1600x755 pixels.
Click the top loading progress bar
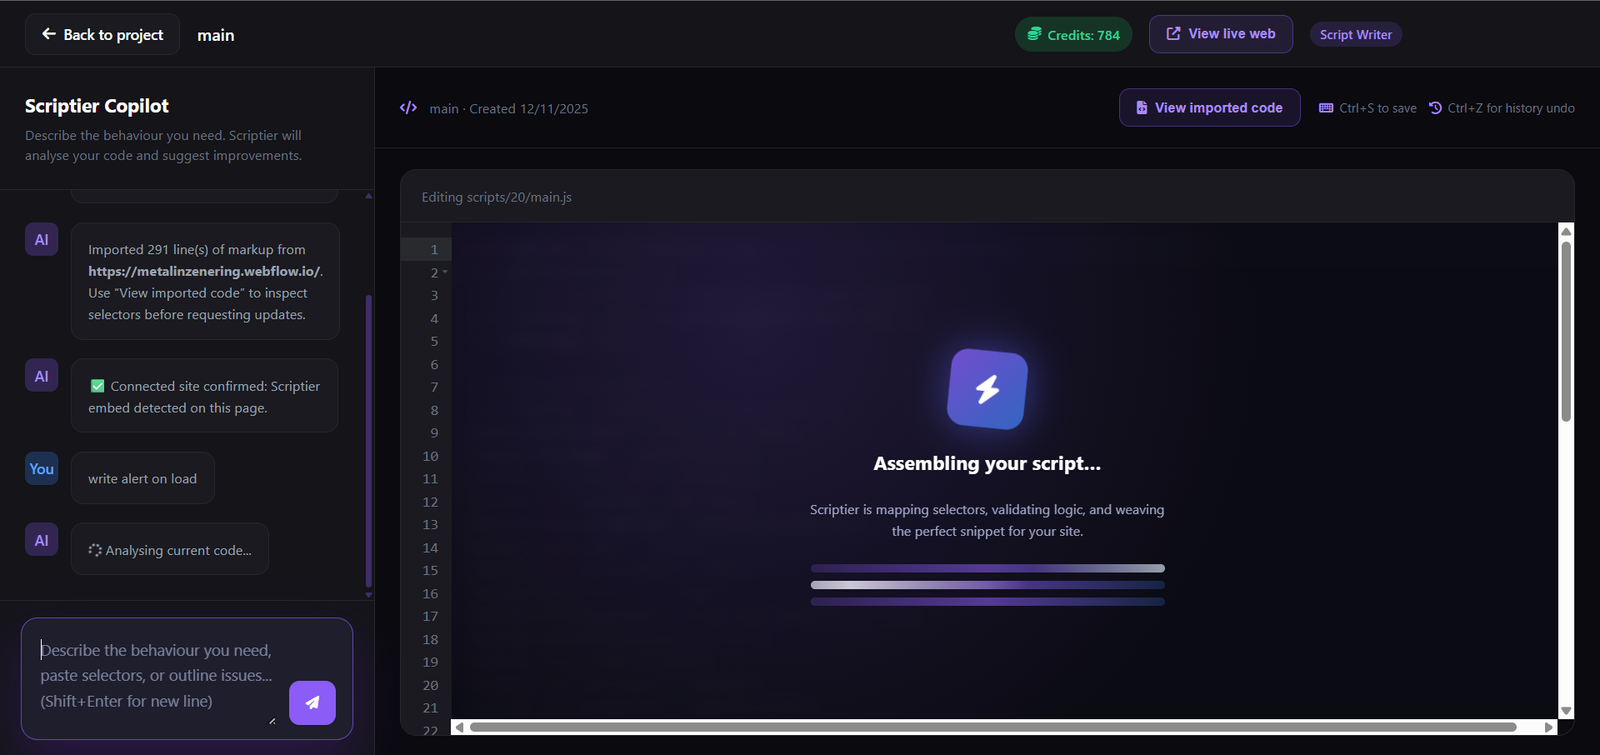pos(987,568)
